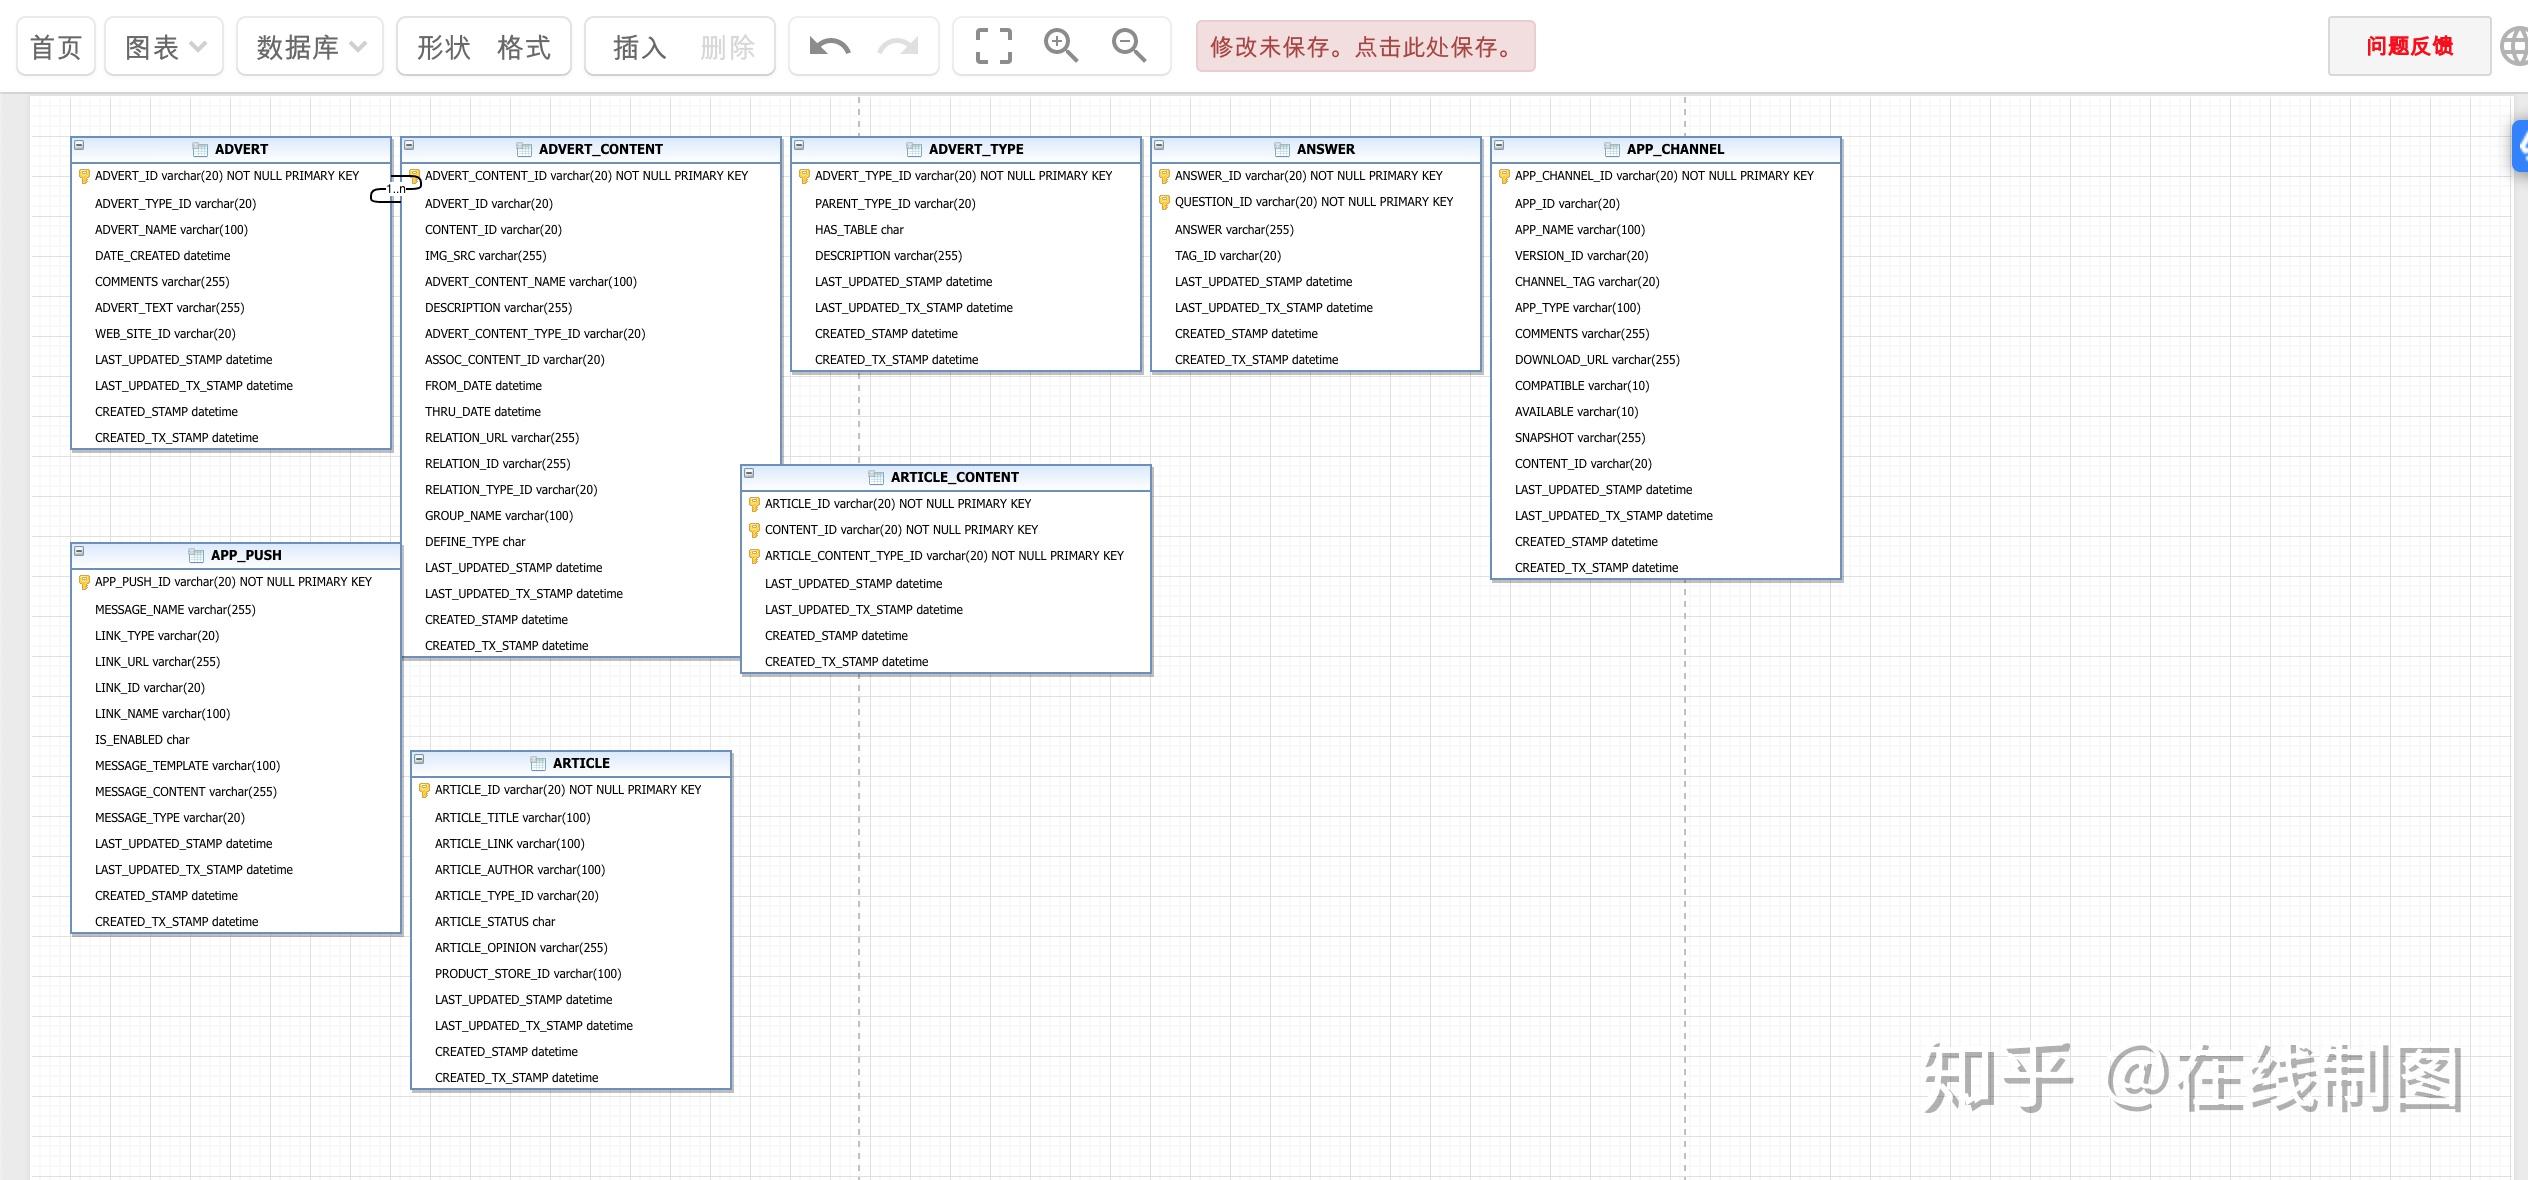This screenshot has width=2528, height=1180.
Task: Open the 格式 menu
Action: coord(525,46)
